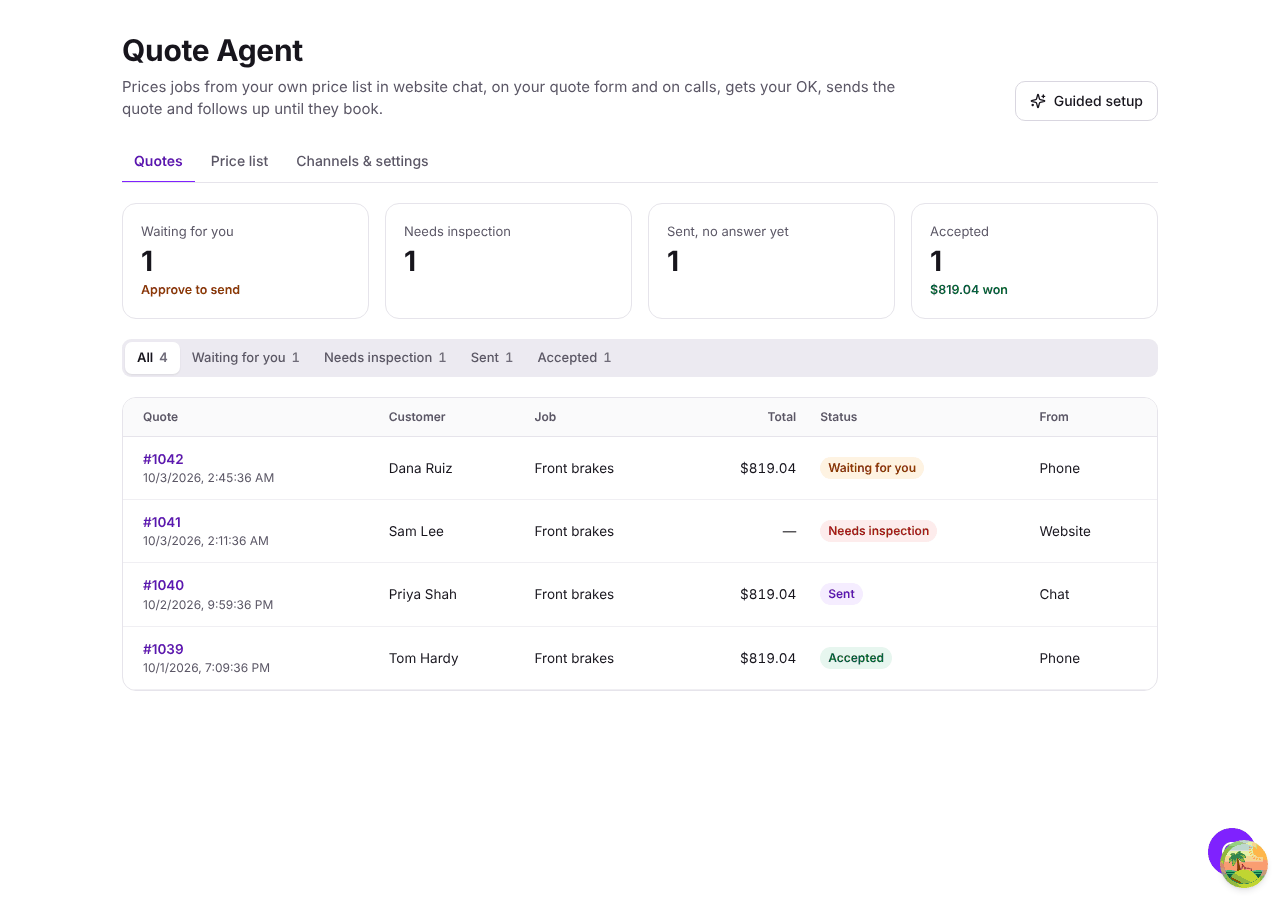
Task: Click the Waiting for you summary card
Action: (x=245, y=261)
